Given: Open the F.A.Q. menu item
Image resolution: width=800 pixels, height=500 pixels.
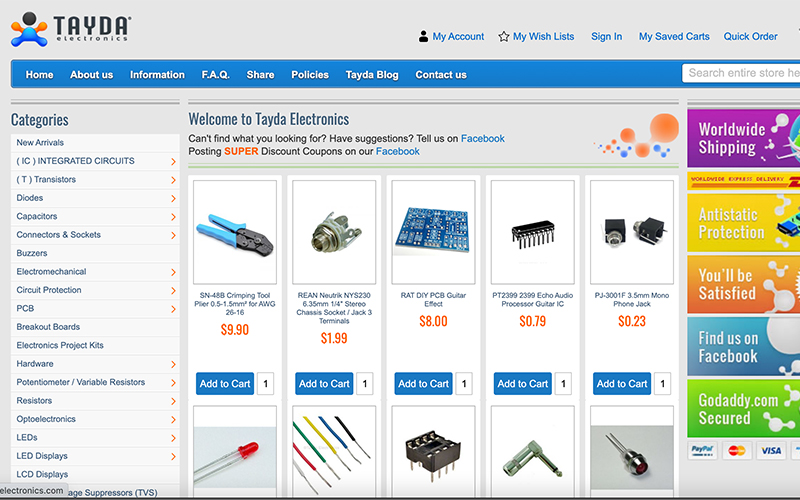Looking at the screenshot, I should click(215, 74).
